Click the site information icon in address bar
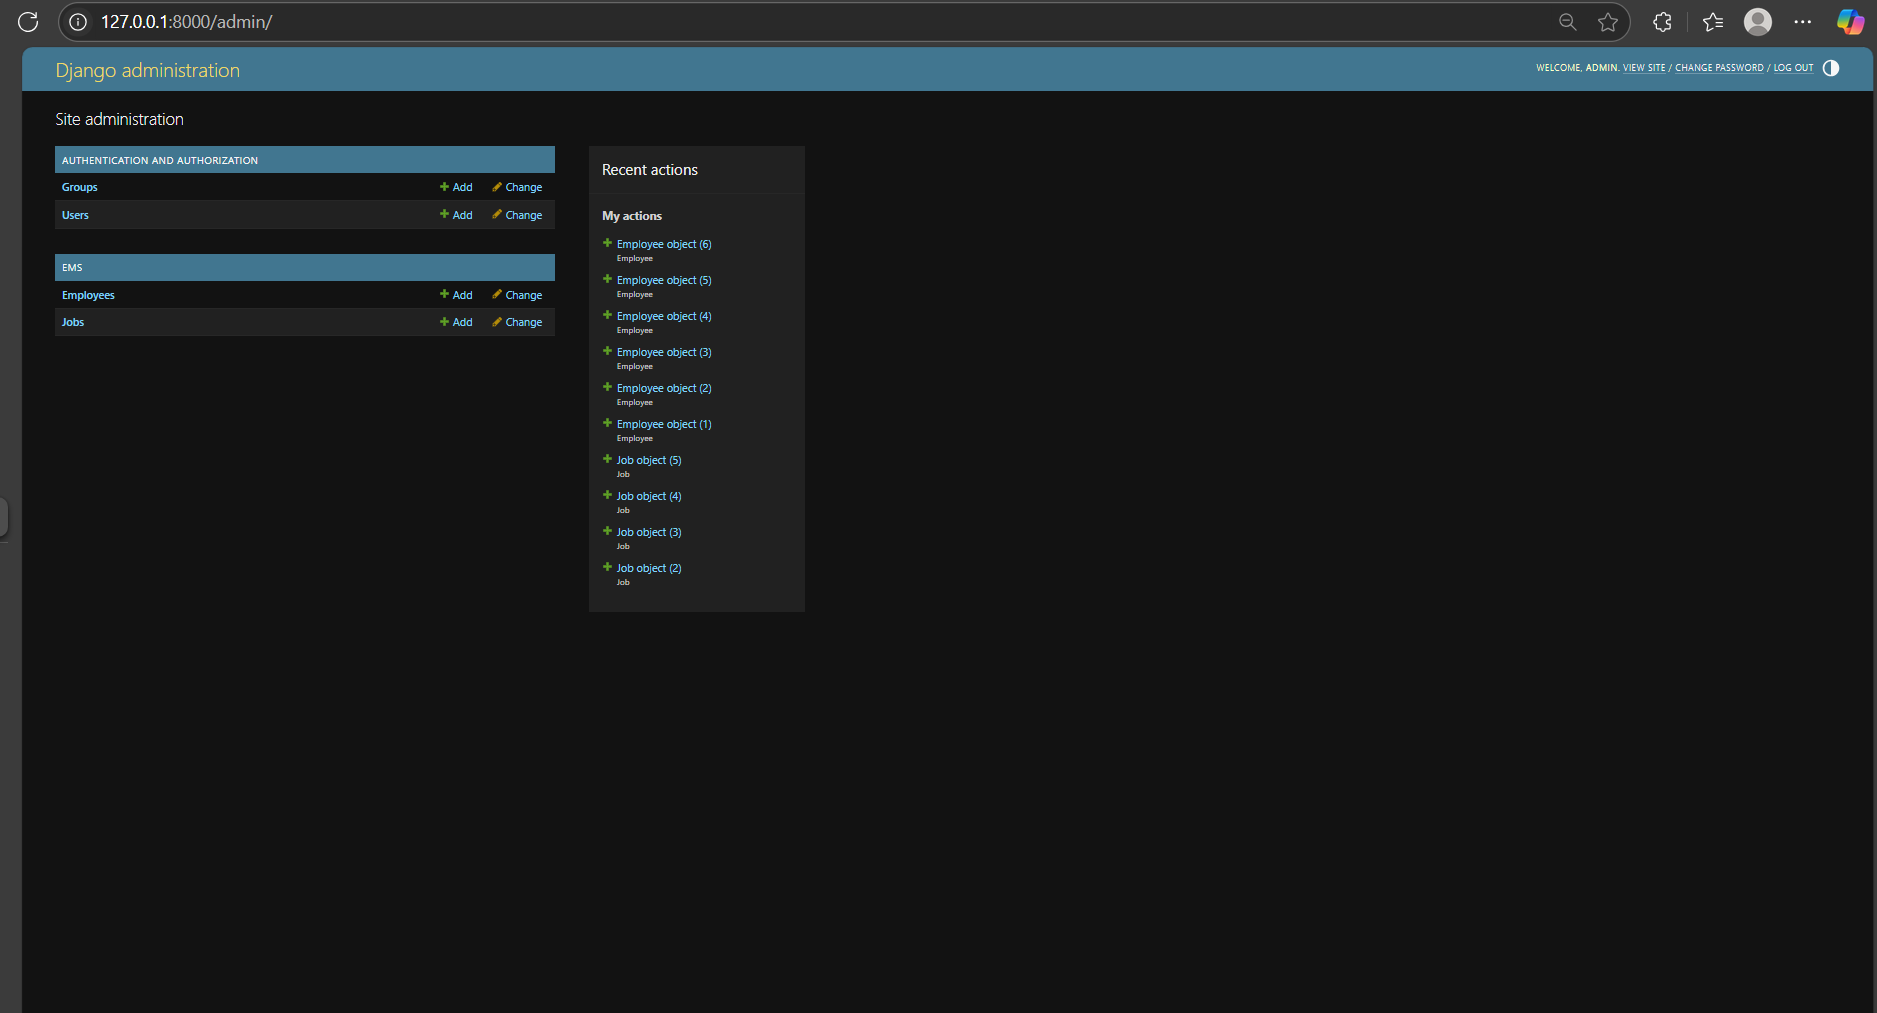The height and width of the screenshot is (1013, 1877). 77,21
